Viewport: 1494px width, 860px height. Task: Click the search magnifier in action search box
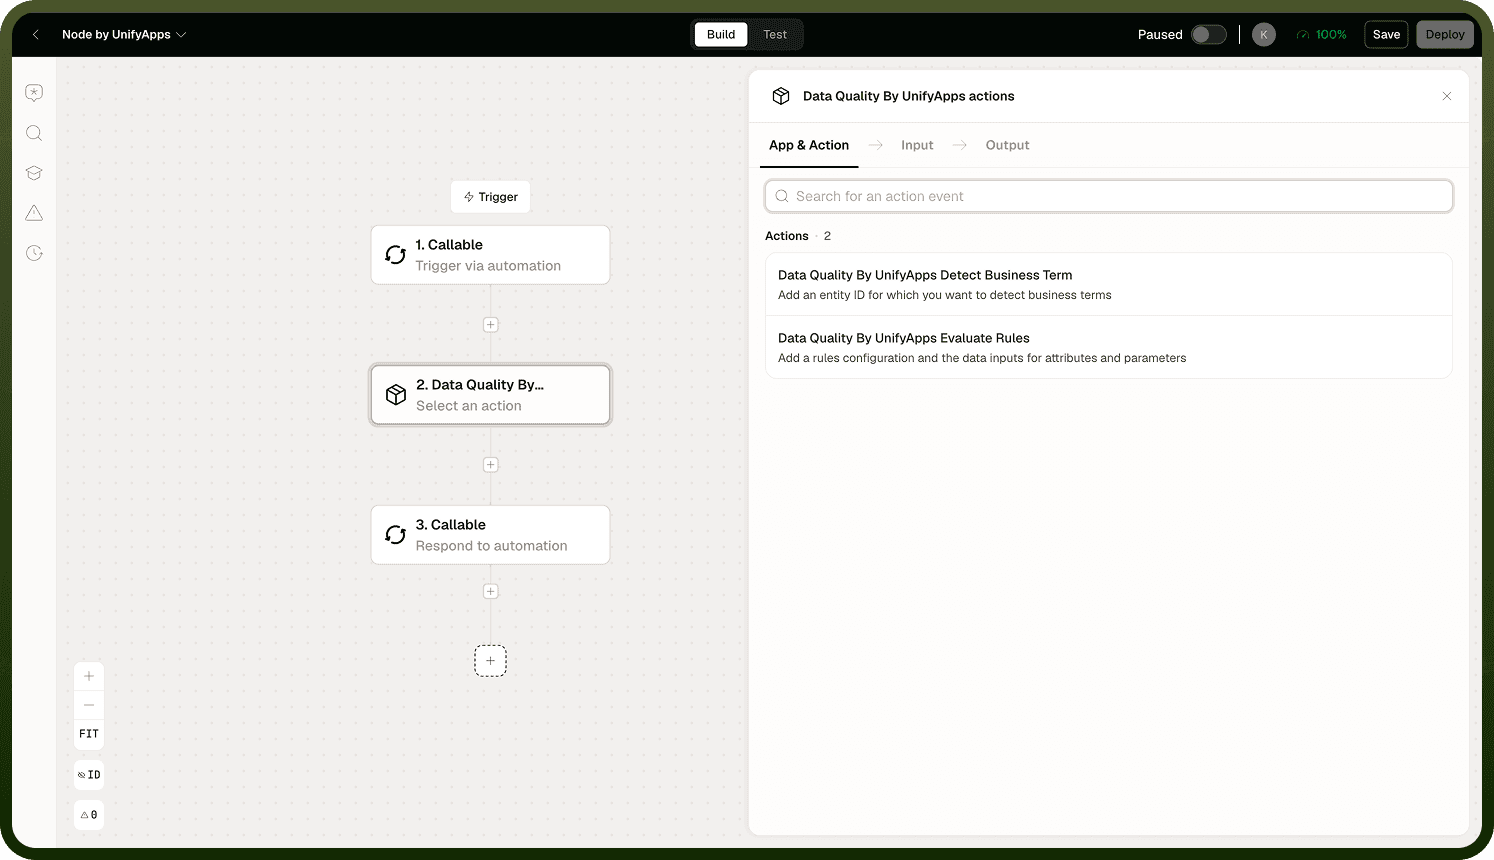pyautogui.click(x=782, y=197)
